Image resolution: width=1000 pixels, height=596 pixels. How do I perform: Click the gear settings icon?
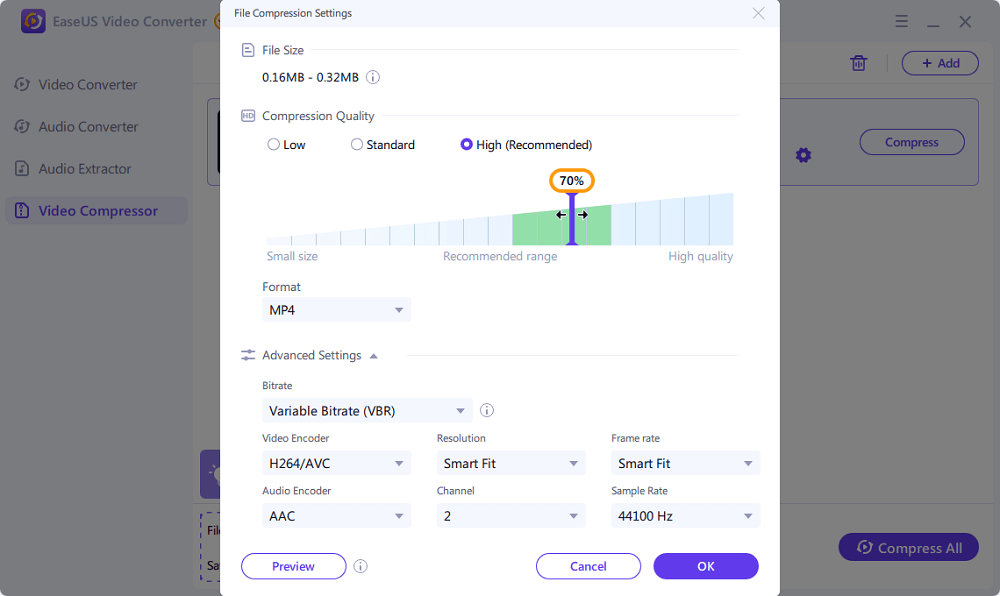click(803, 155)
